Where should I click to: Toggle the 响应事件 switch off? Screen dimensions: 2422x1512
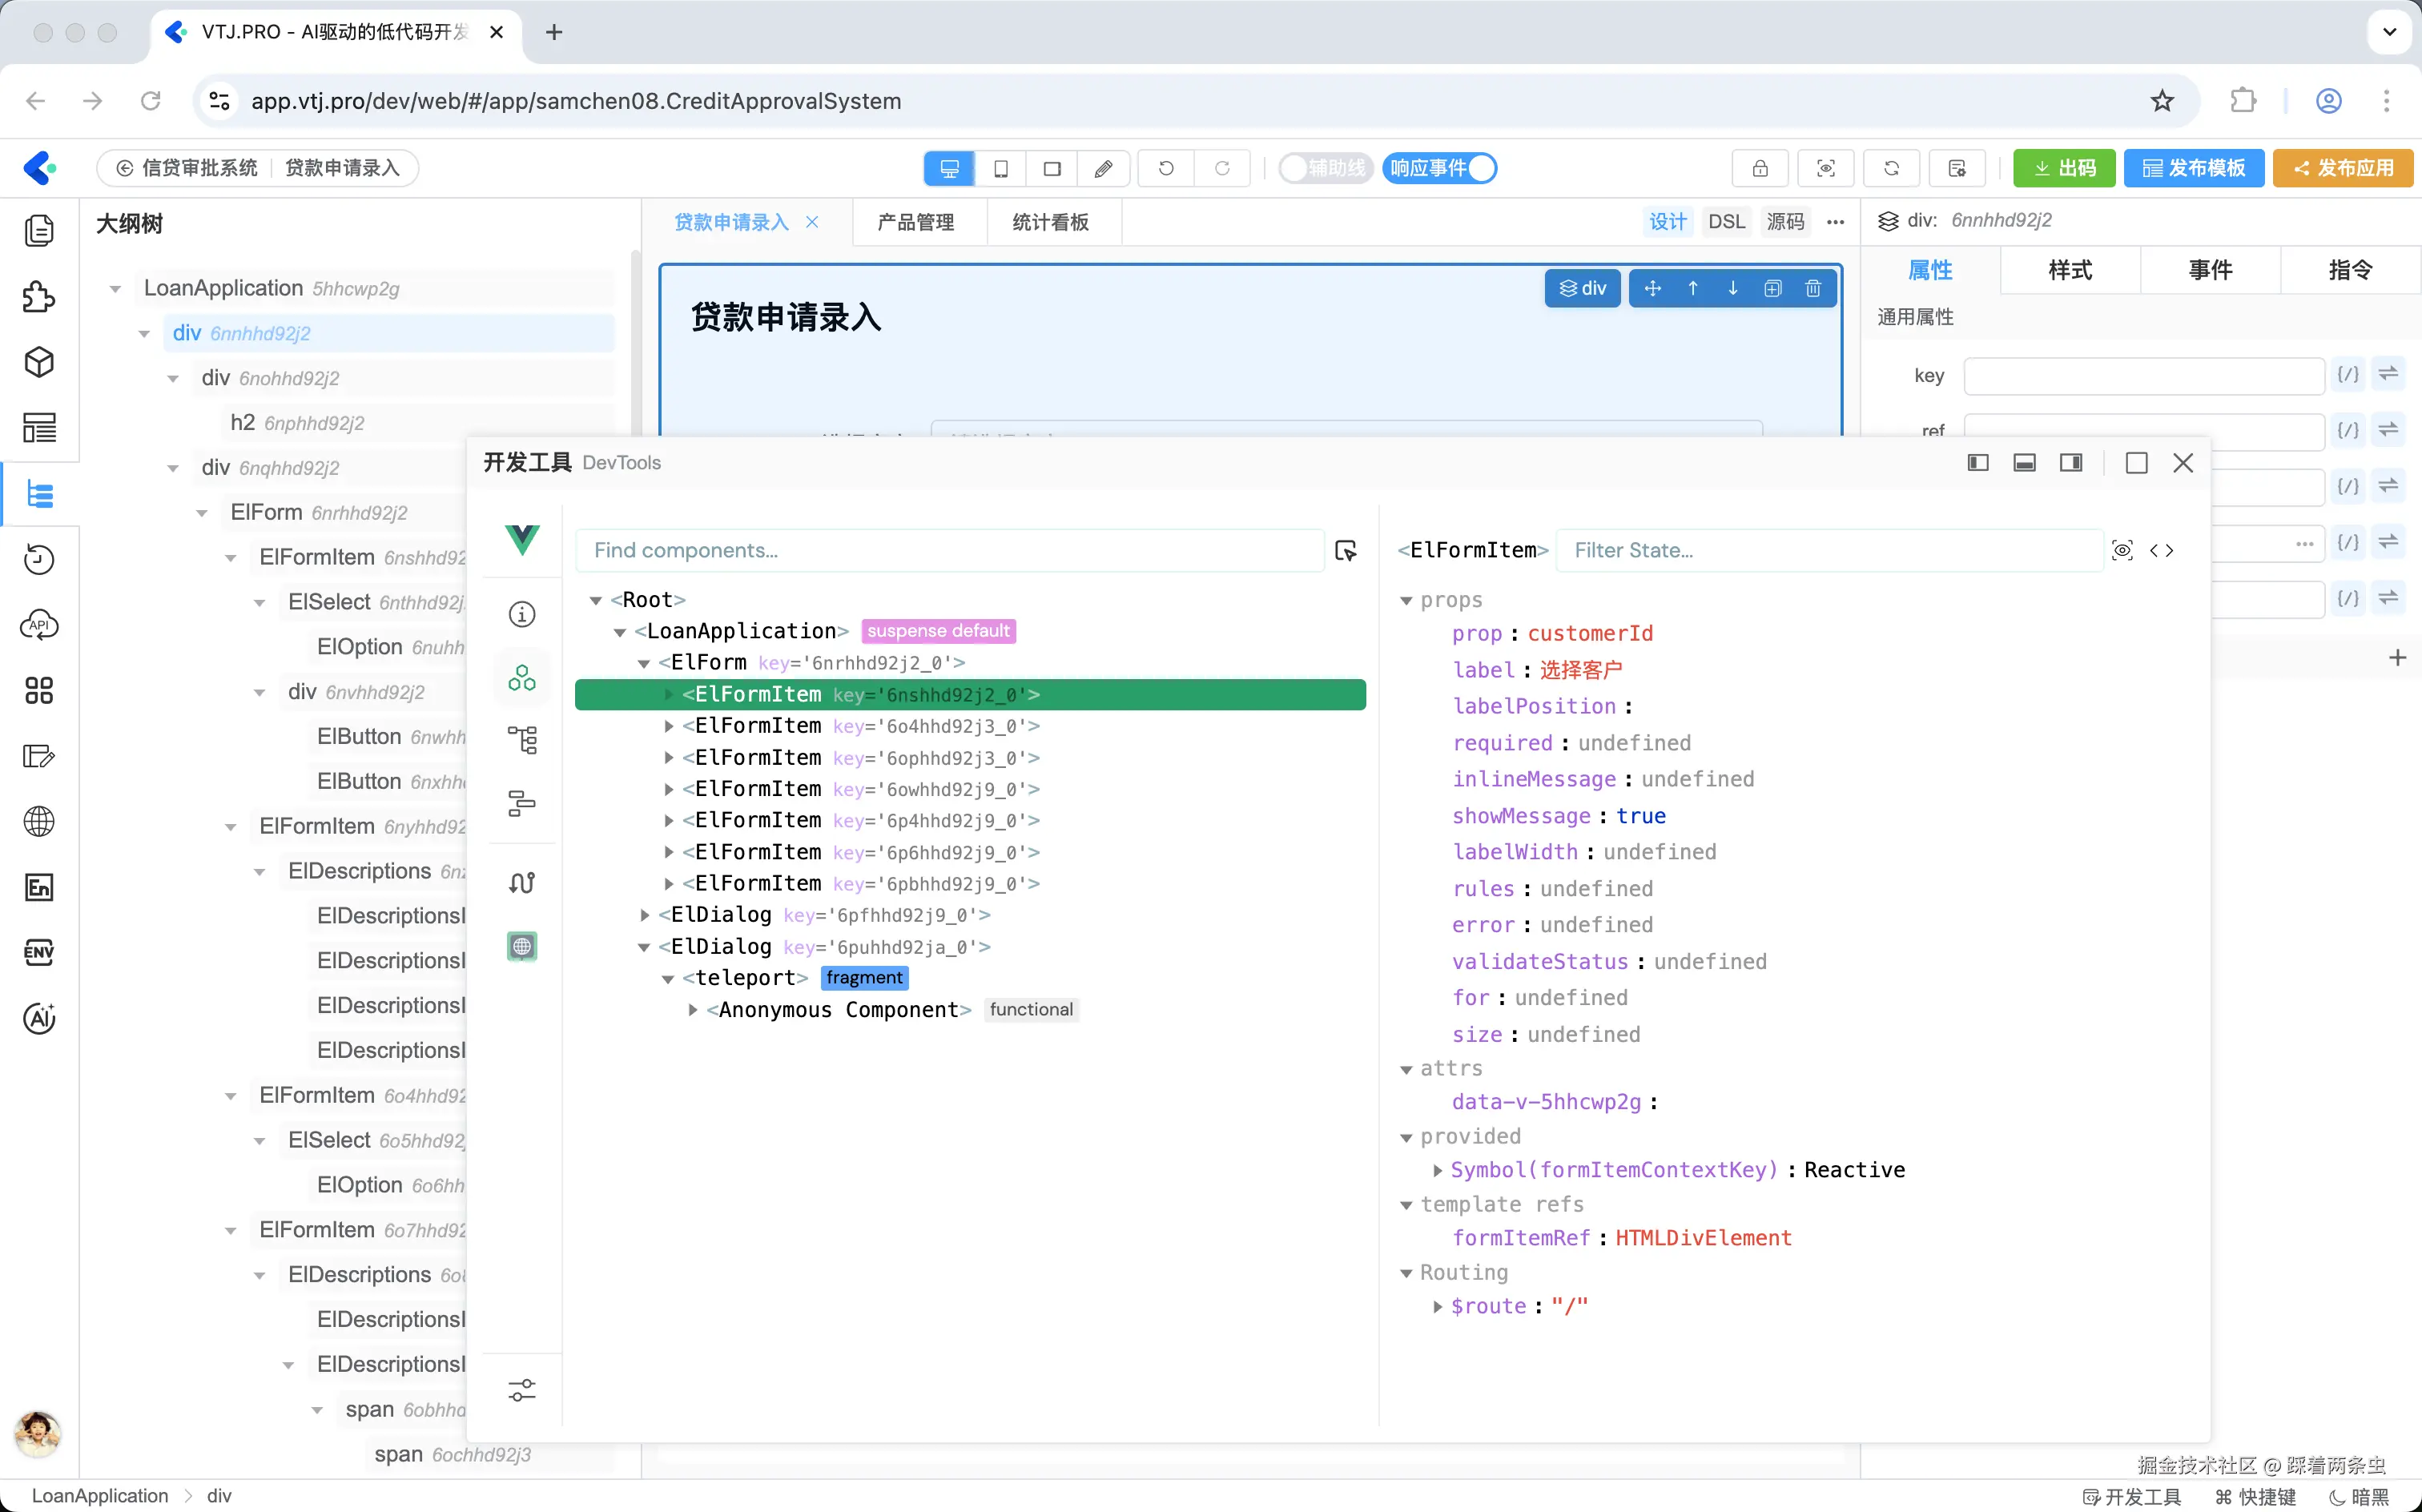click(x=1440, y=168)
